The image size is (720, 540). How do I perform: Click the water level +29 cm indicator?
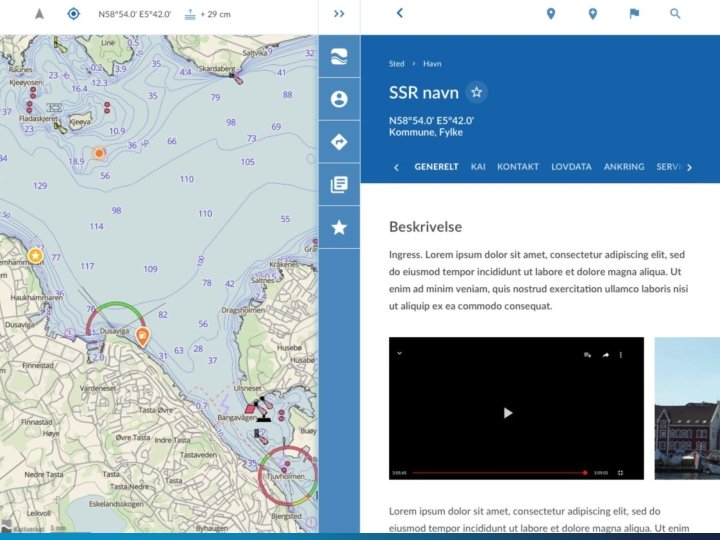[208, 14]
